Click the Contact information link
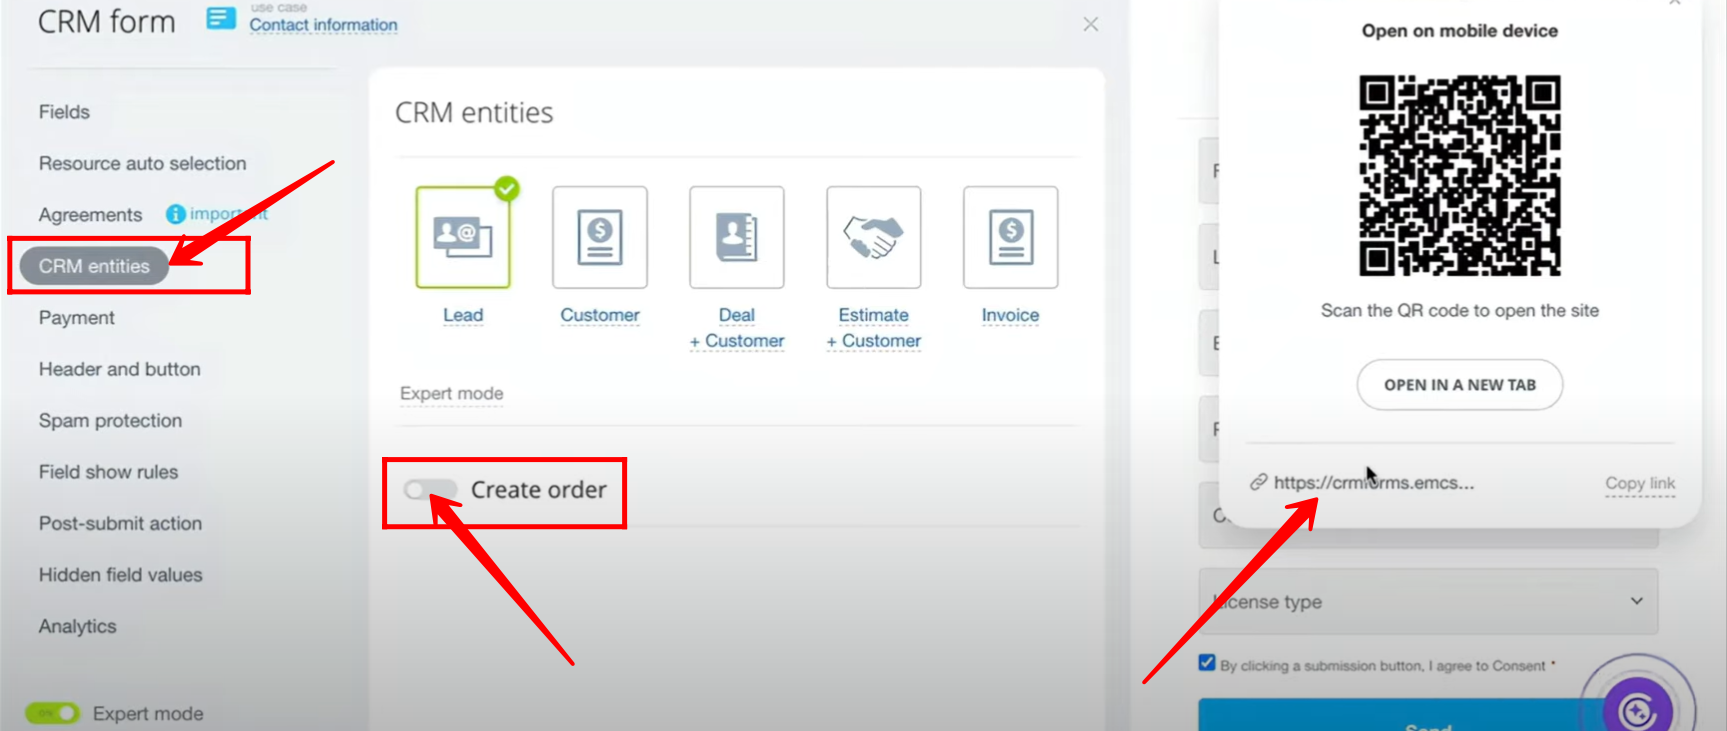The height and width of the screenshot is (731, 1727). point(323,25)
